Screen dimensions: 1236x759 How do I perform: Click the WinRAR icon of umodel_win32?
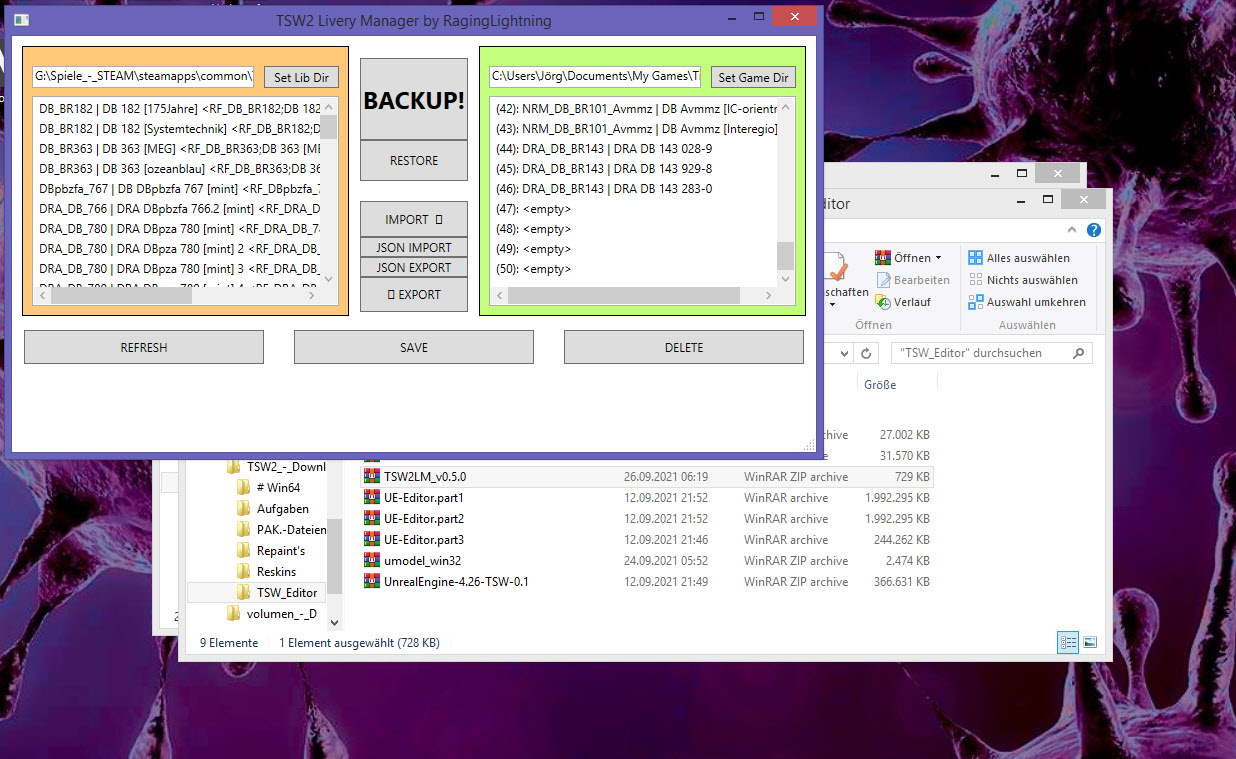[372, 561]
